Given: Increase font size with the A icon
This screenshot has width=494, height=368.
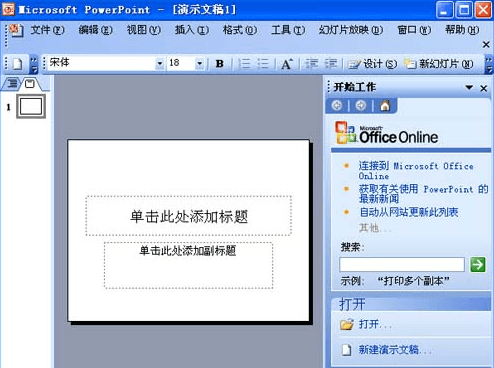Looking at the screenshot, I should [x=287, y=63].
